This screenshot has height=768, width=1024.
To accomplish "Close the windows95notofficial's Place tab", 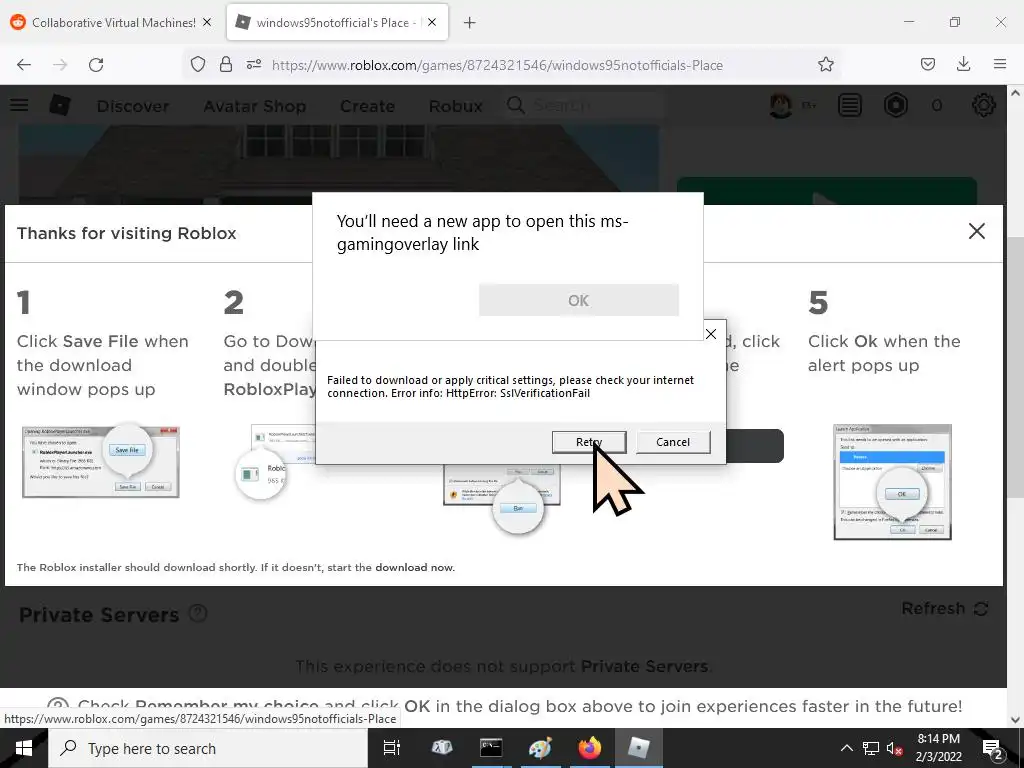I will coord(432,22).
